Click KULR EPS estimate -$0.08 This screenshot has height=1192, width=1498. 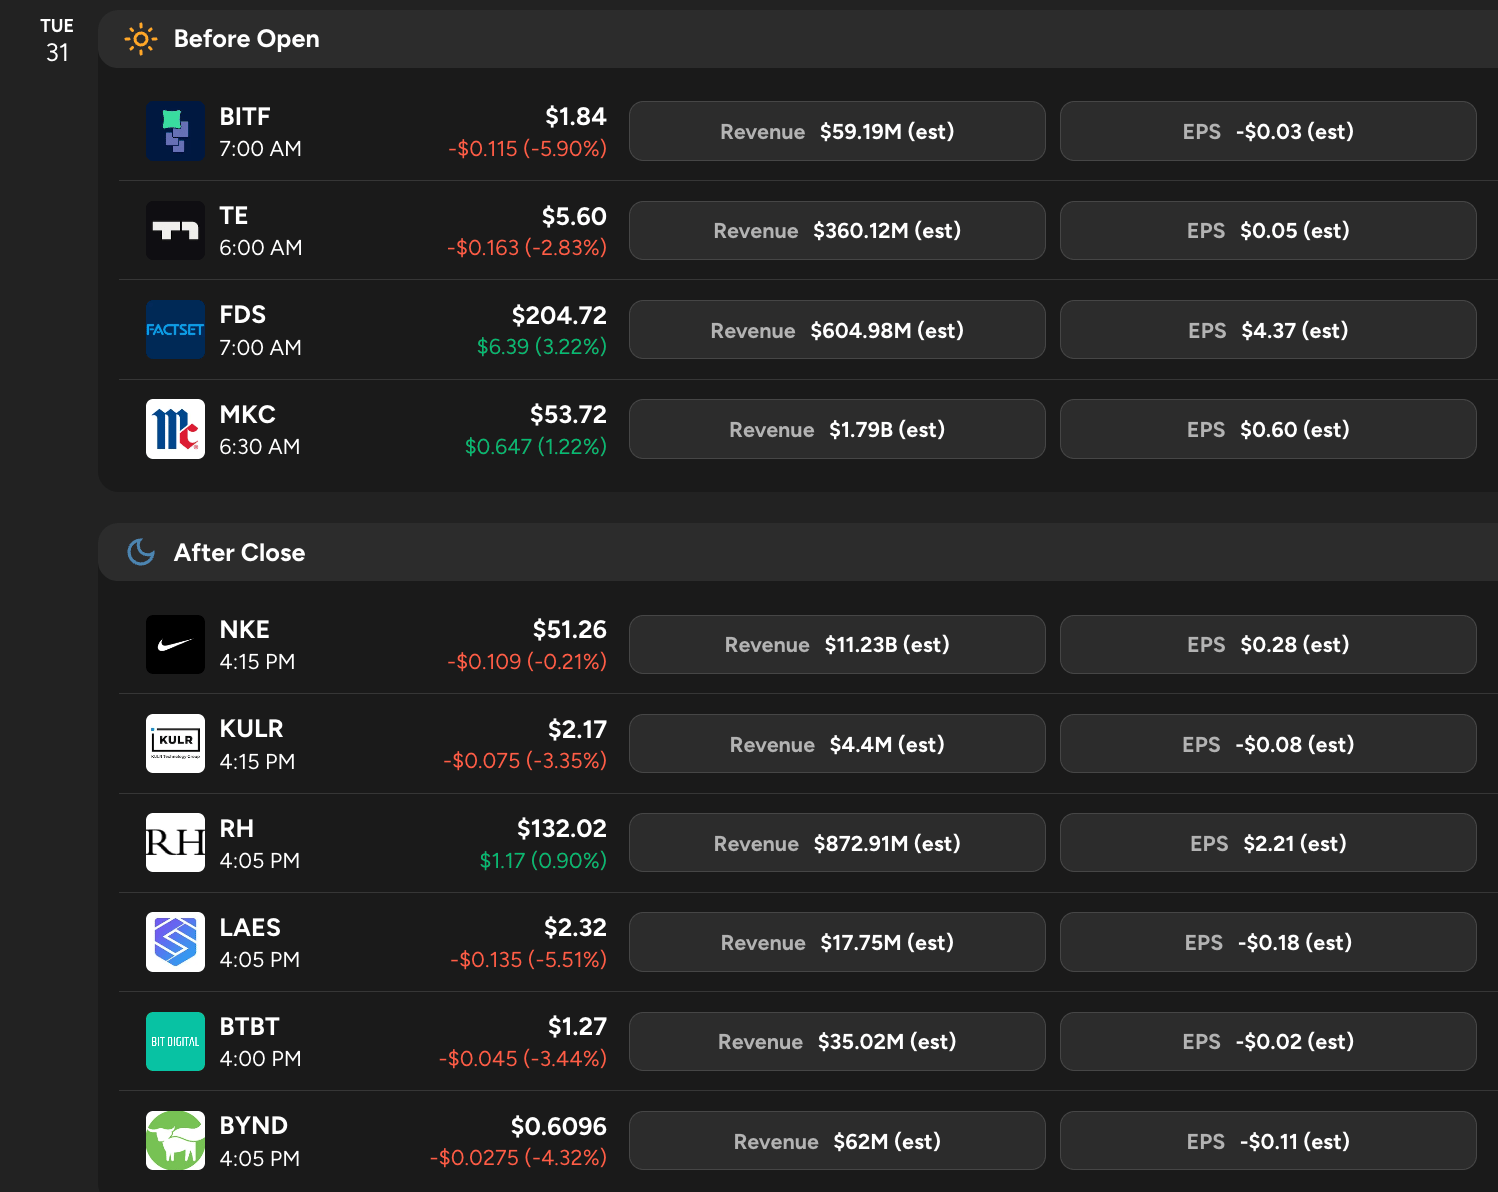coord(1268,744)
